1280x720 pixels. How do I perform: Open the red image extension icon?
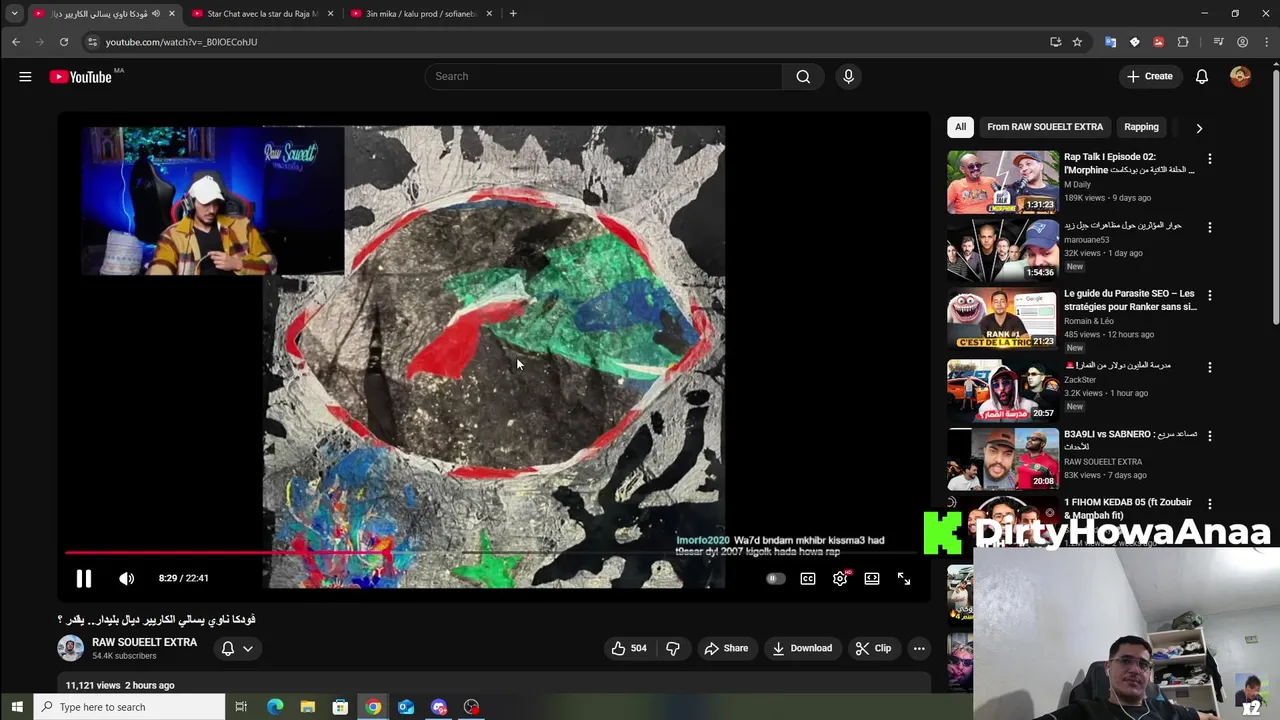click(x=1158, y=42)
